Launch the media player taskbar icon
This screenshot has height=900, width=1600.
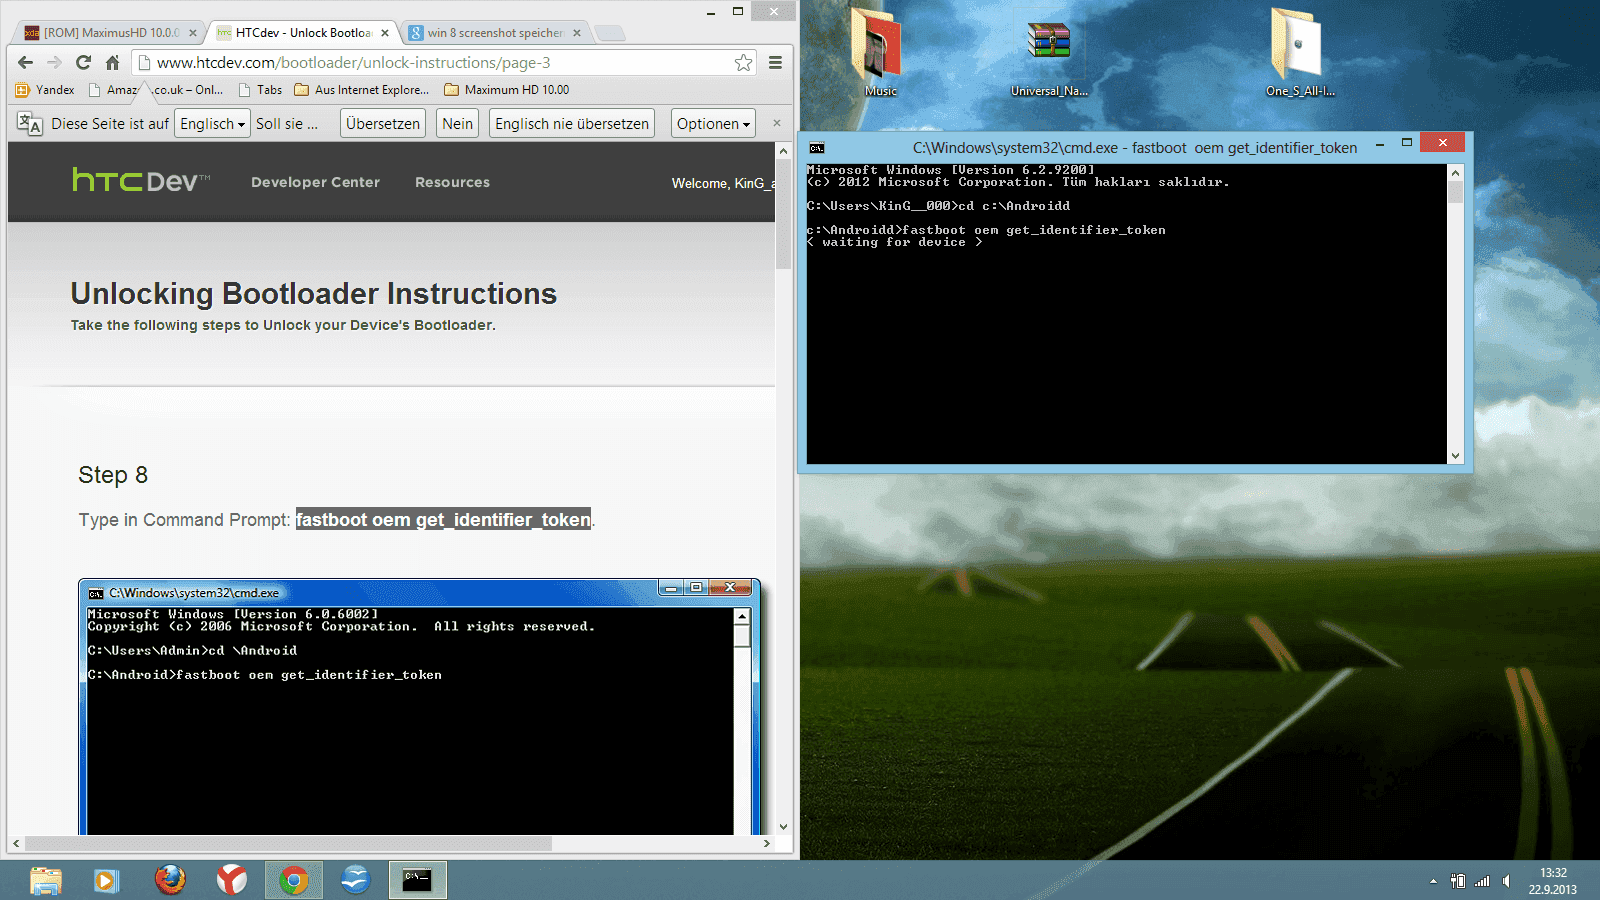[x=106, y=880]
